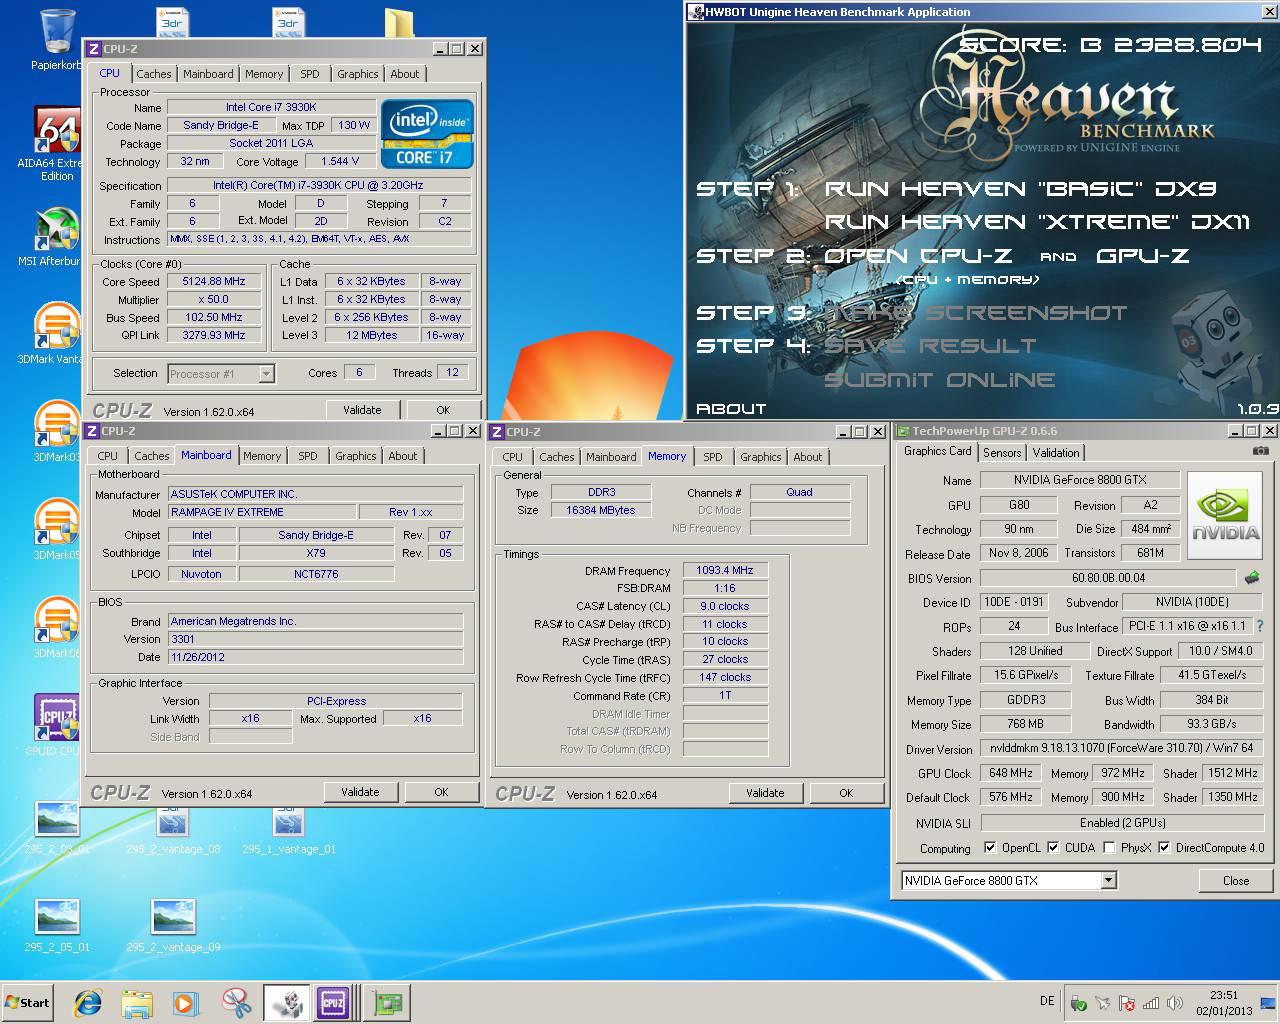Viewport: 1280px width, 1024px height.
Task: Click the network tray icon
Action: pos(1151,1003)
